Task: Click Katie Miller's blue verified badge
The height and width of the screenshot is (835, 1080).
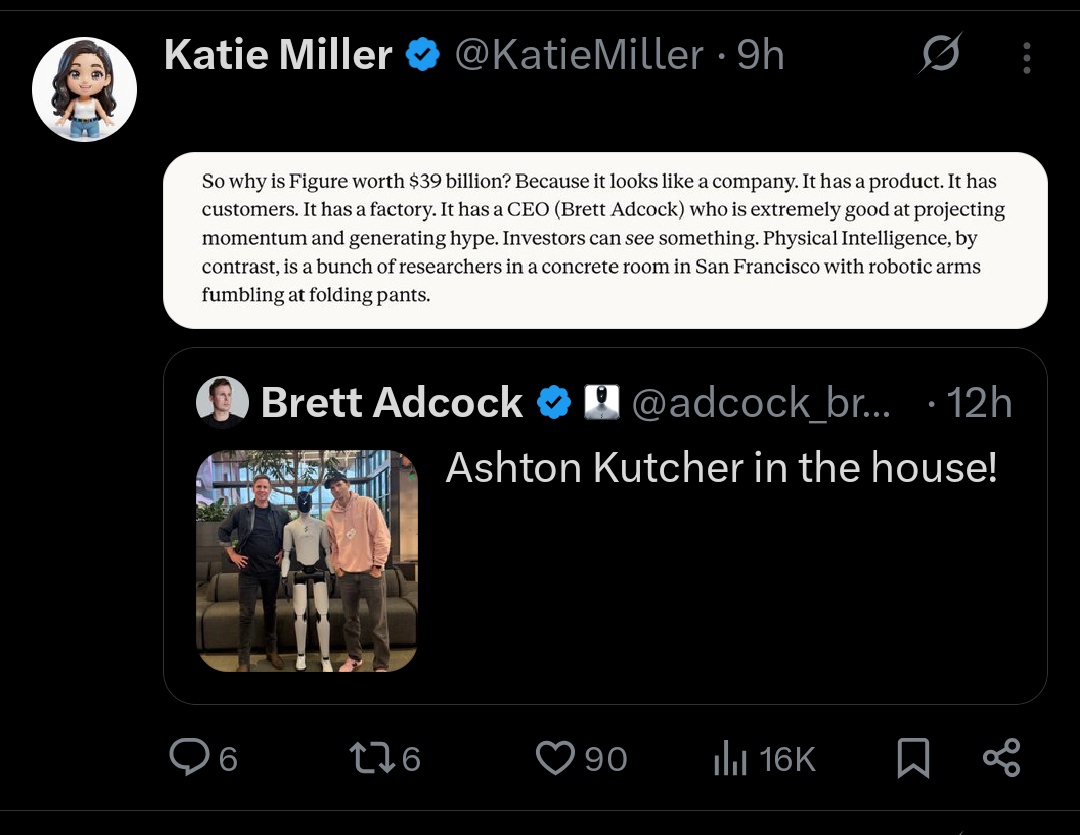Action: point(423,56)
